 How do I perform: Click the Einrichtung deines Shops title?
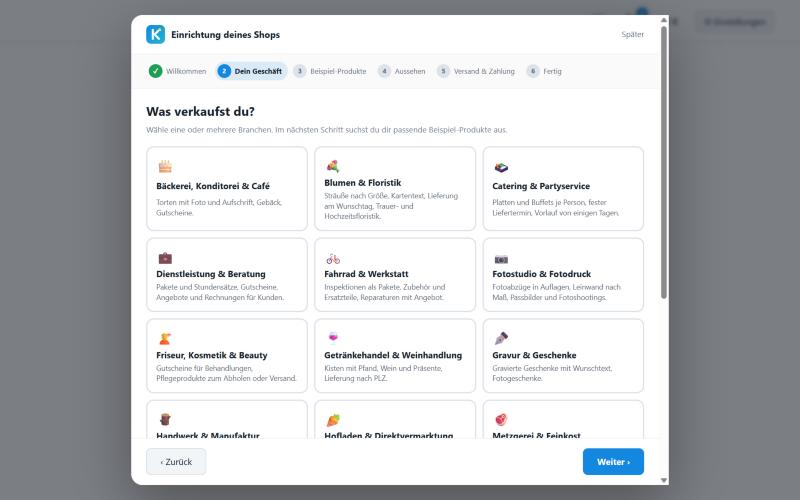pos(226,35)
